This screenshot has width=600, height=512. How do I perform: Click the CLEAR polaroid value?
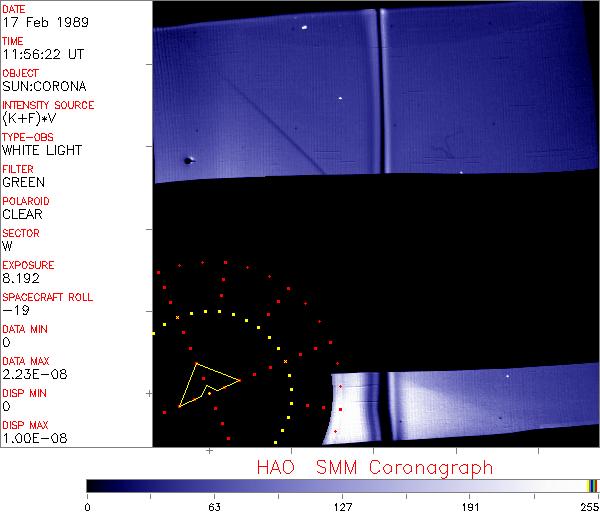tap(23, 214)
